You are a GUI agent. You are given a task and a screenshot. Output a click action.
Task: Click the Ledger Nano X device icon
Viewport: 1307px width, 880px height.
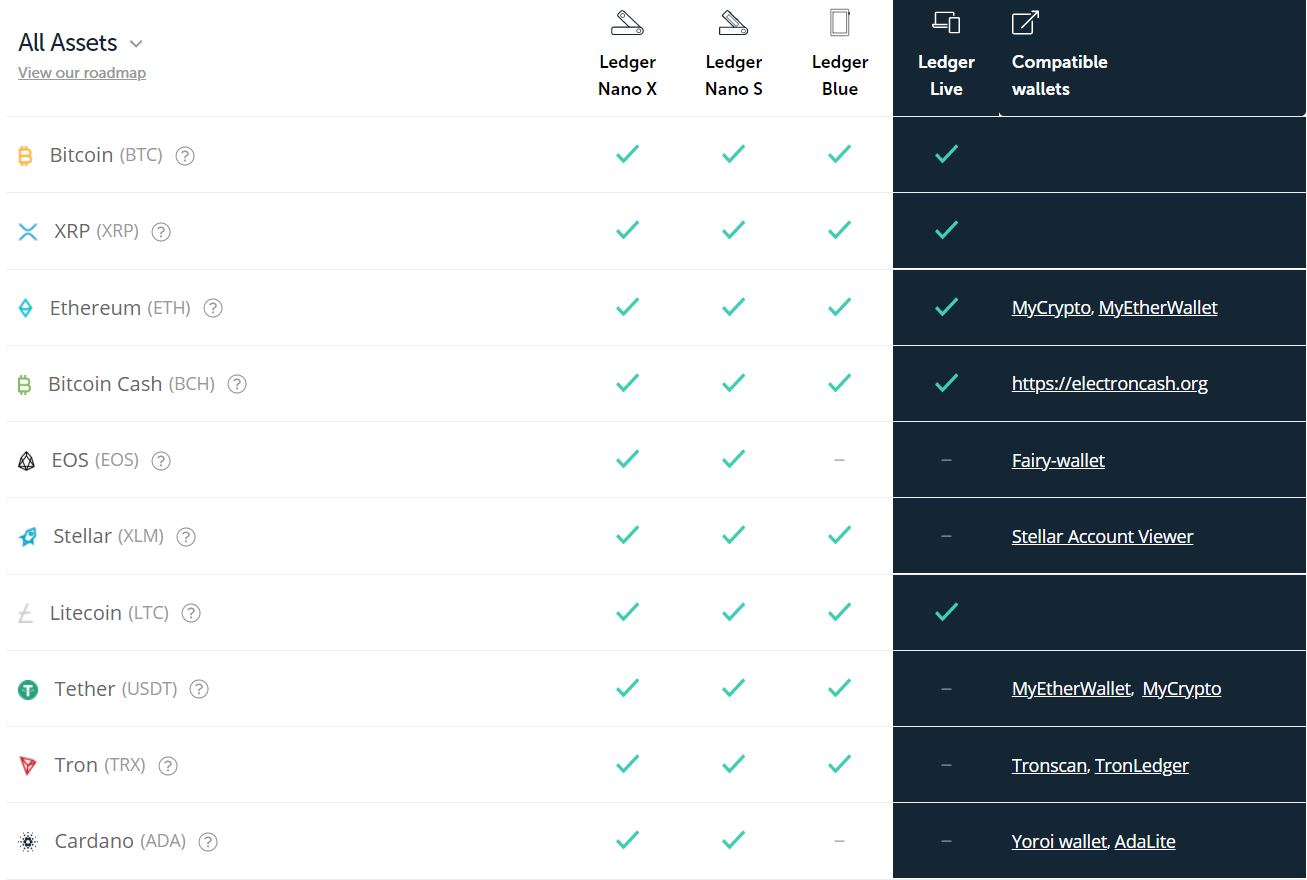tap(627, 23)
